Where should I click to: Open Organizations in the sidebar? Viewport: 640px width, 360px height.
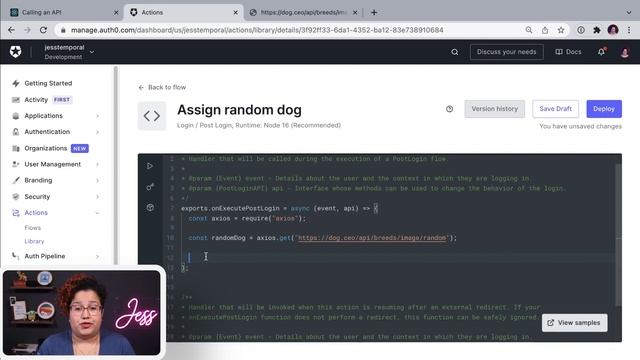click(x=45, y=148)
